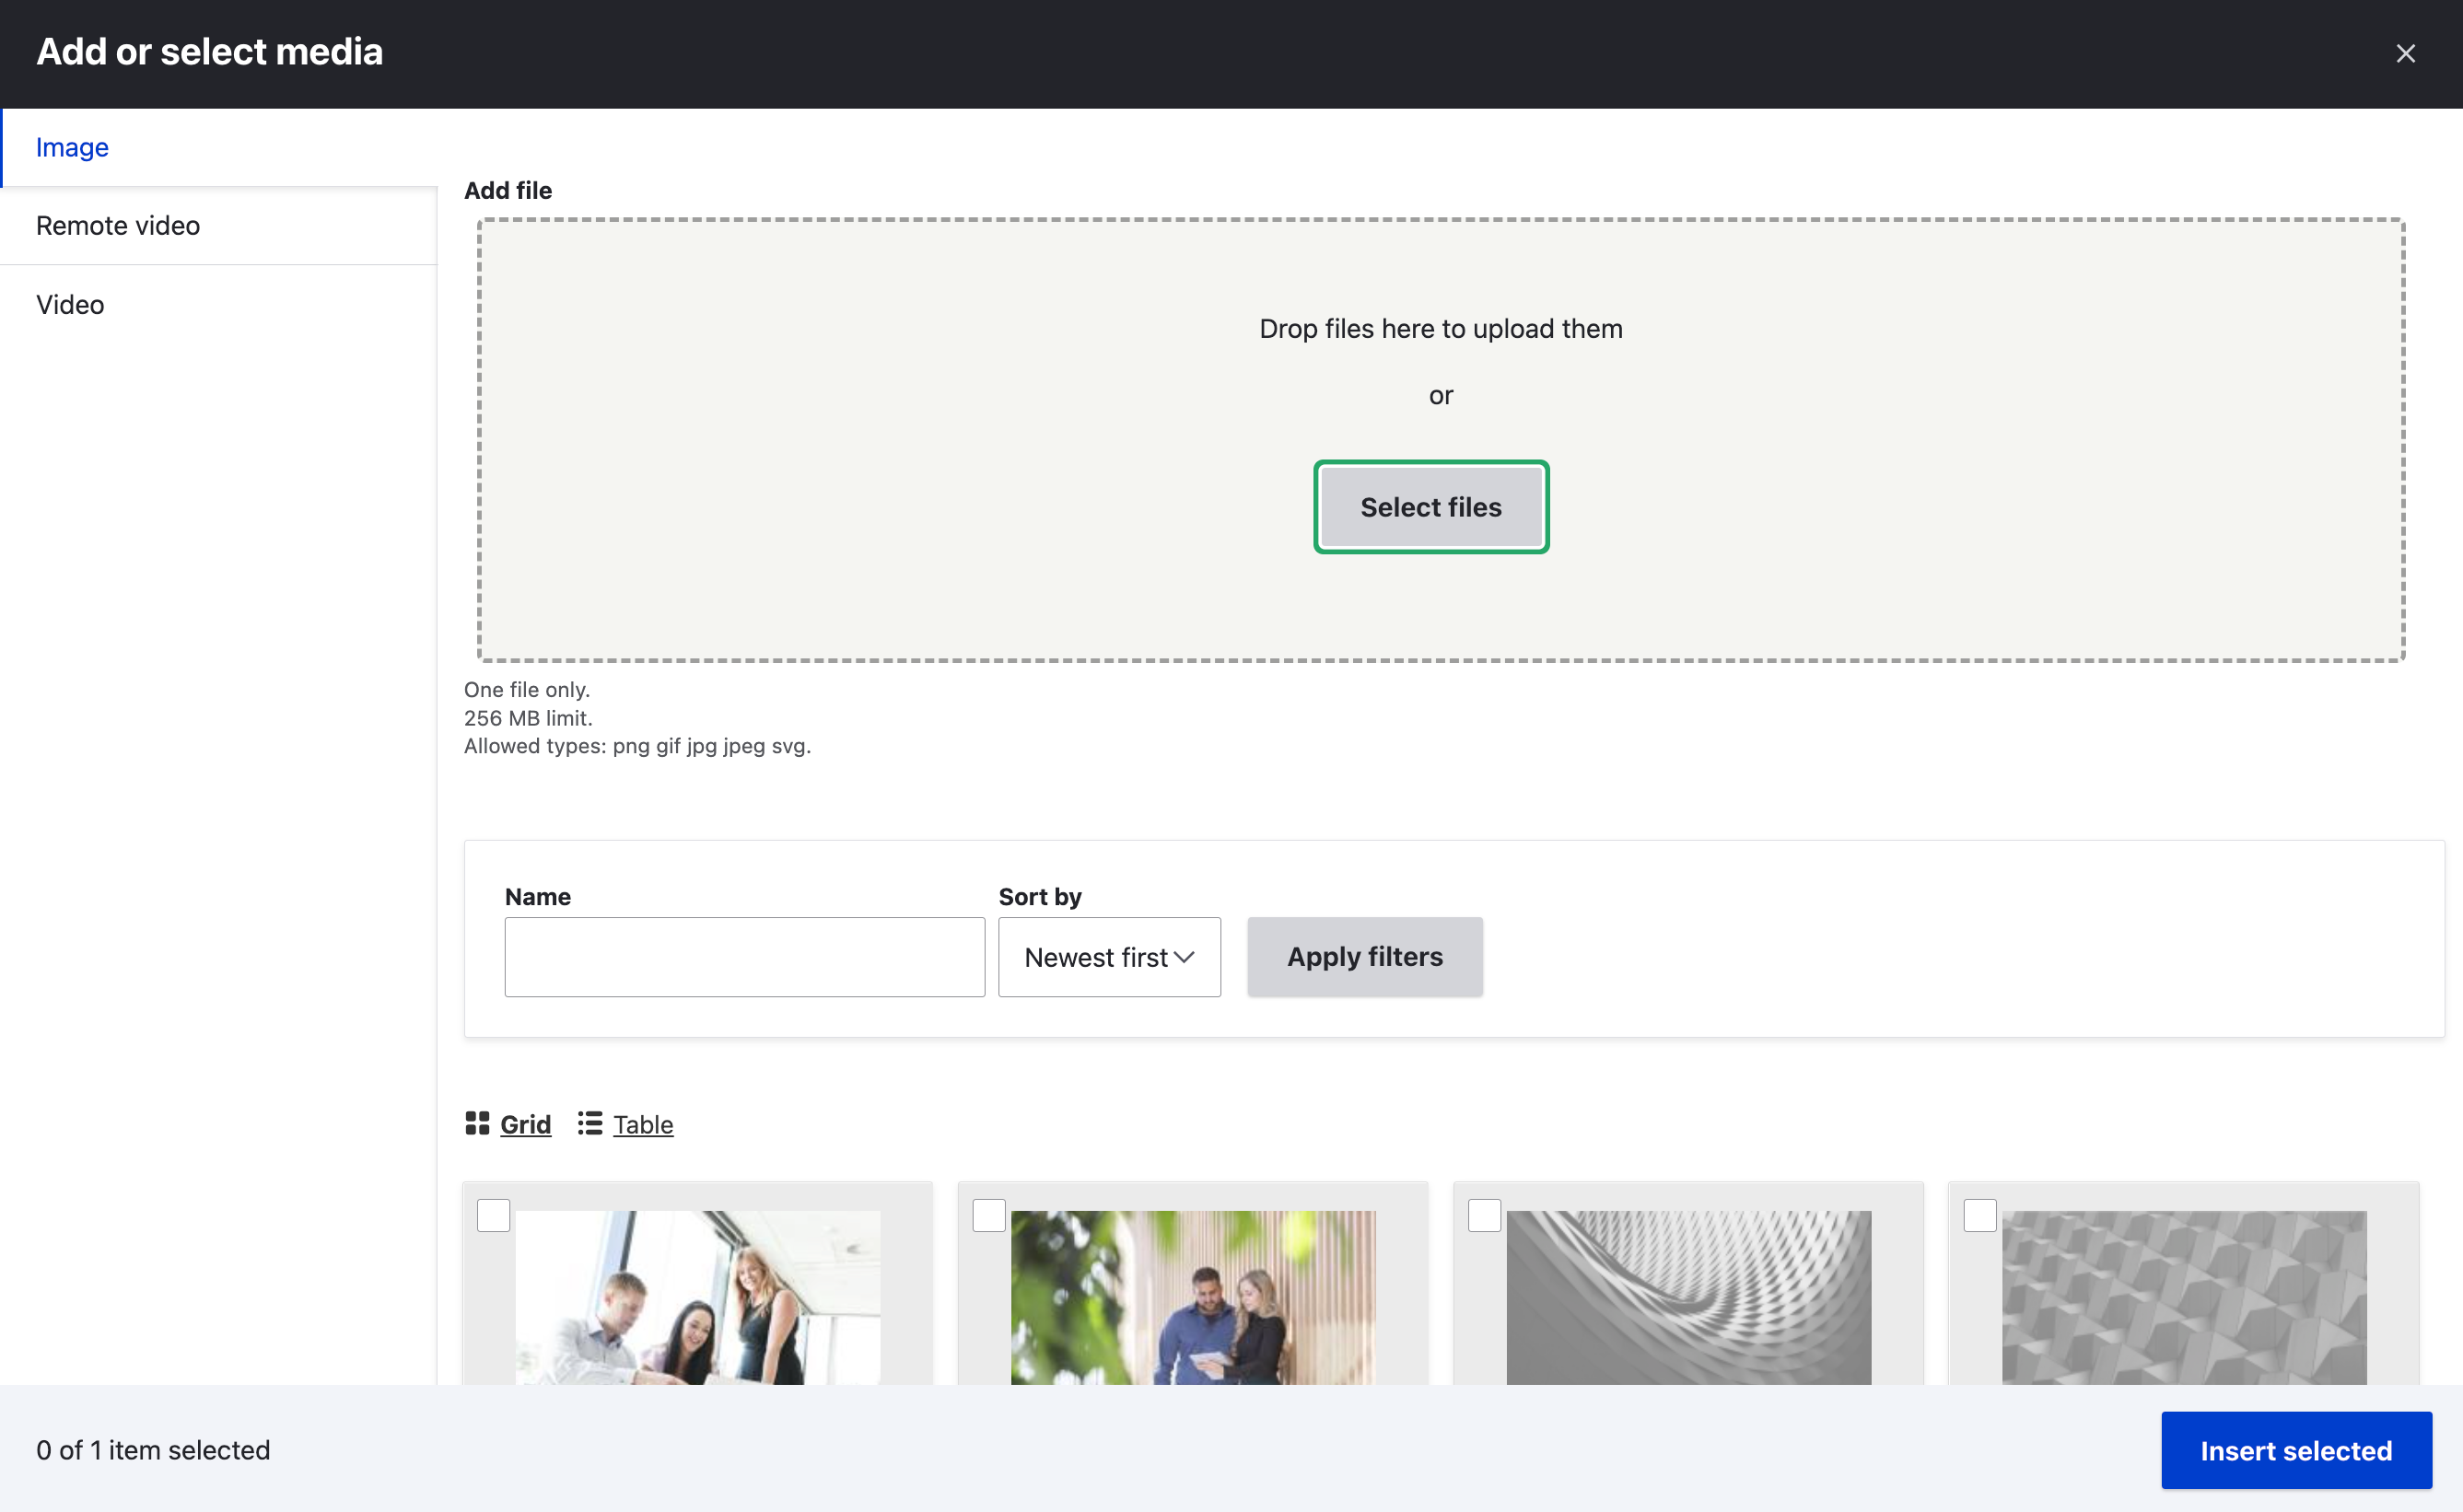The height and width of the screenshot is (1512, 2463).
Task: Click the office team meeting thumbnail
Action: pos(698,1297)
